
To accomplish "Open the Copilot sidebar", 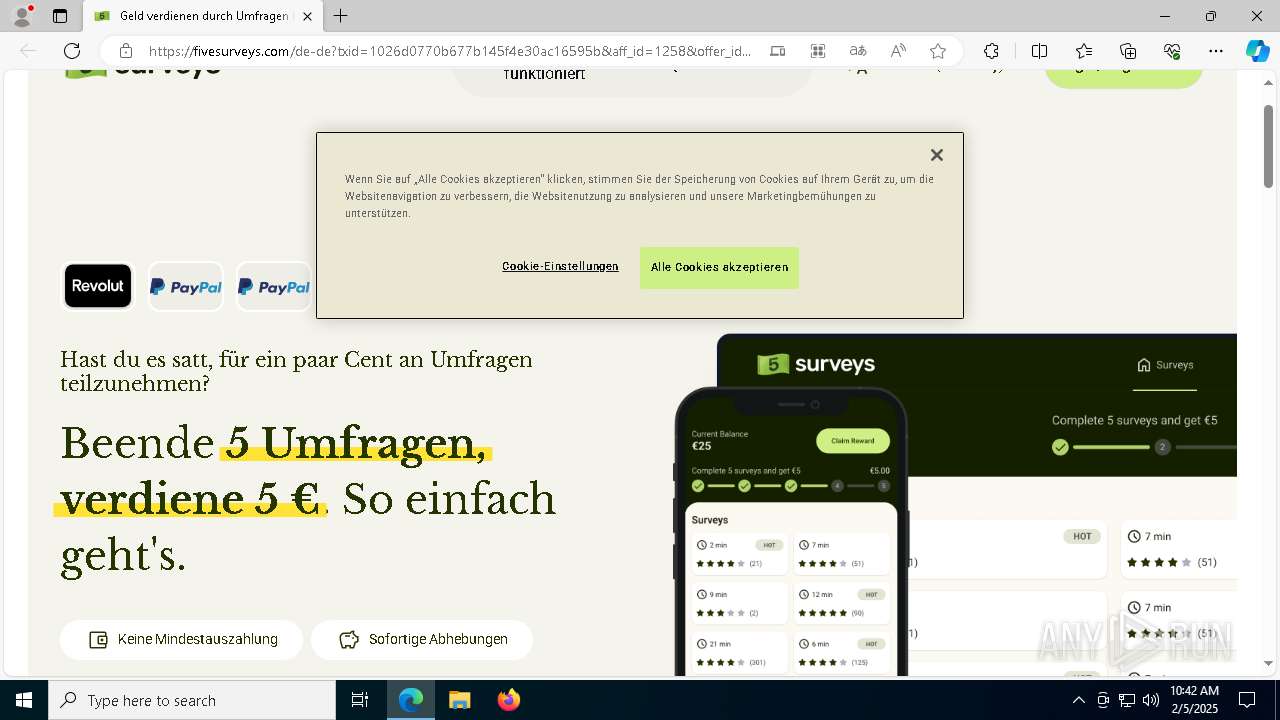I will click(x=1257, y=51).
